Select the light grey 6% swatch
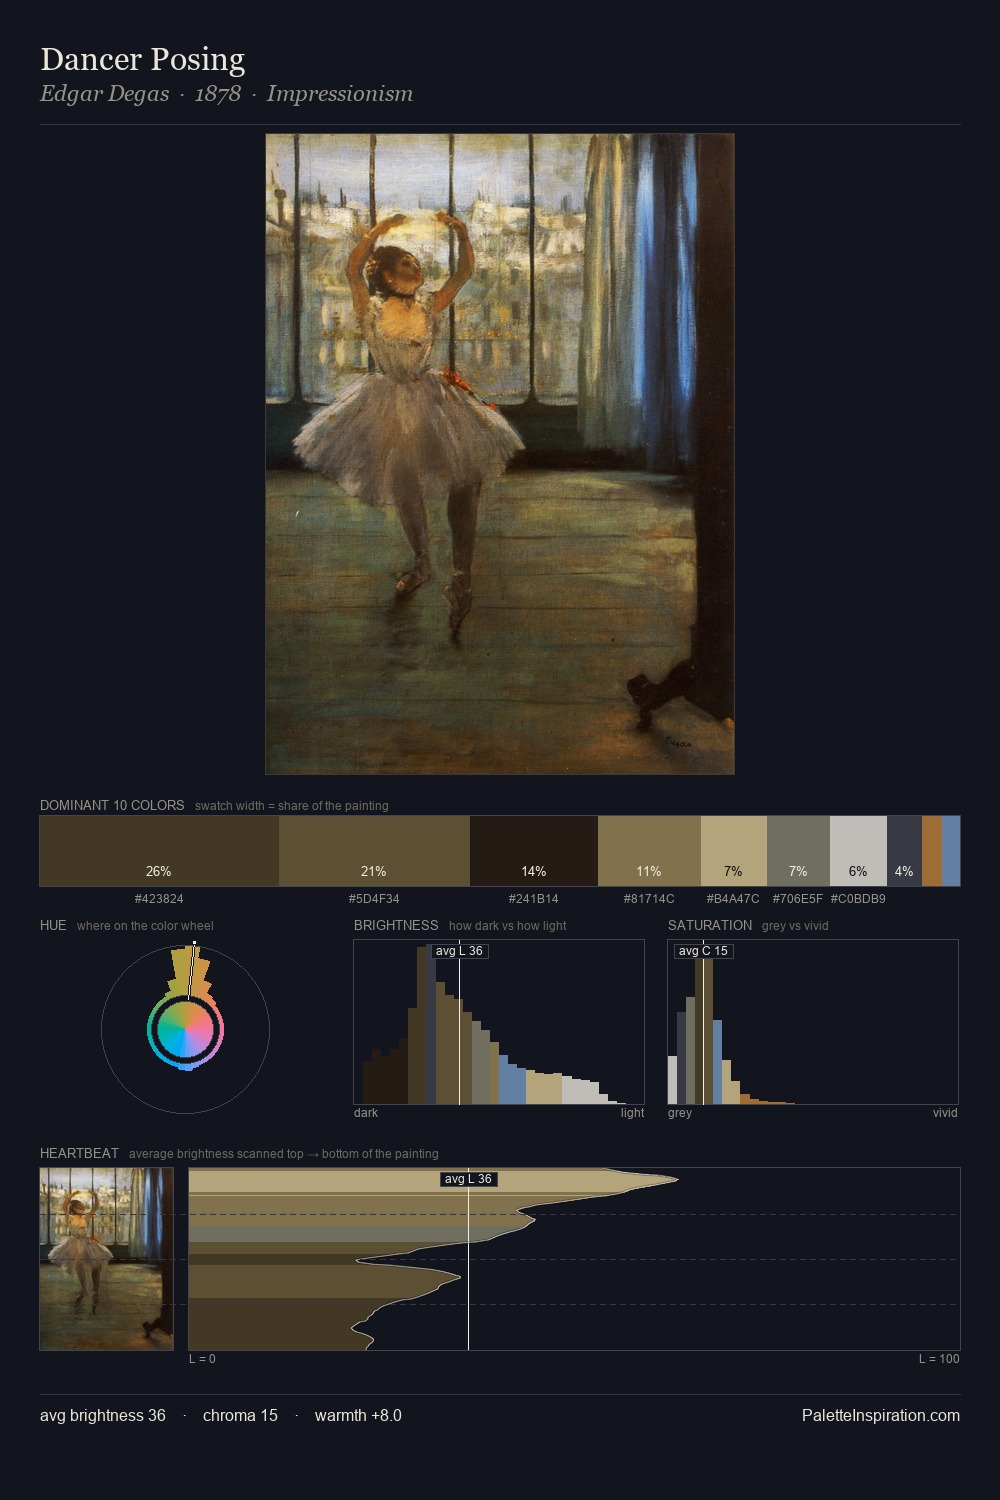1000x1500 pixels. click(858, 851)
